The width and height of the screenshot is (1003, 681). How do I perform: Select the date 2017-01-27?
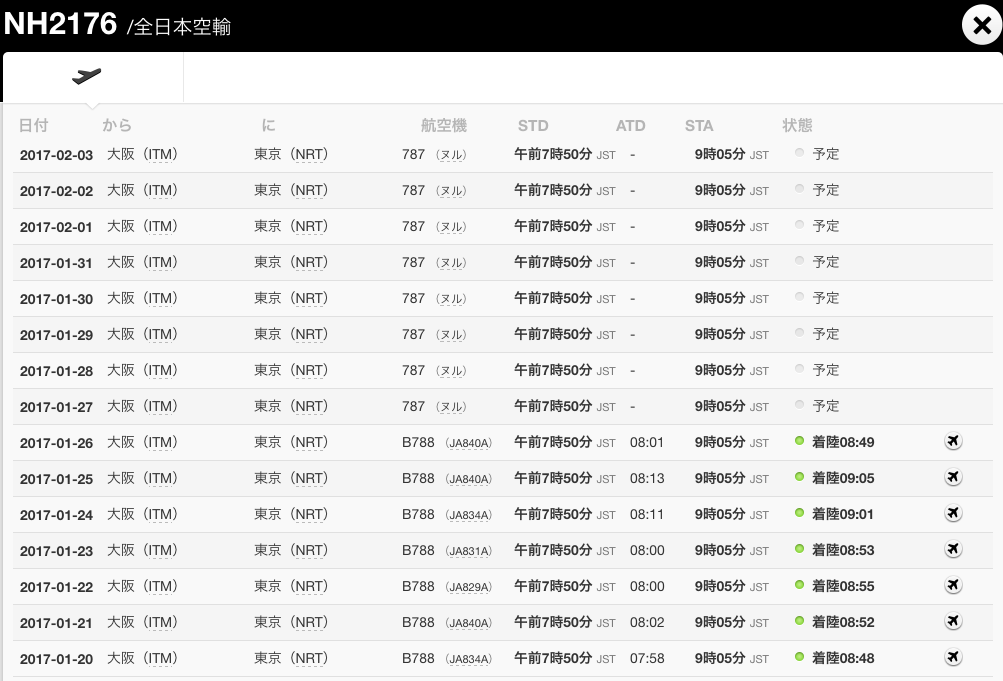point(56,407)
